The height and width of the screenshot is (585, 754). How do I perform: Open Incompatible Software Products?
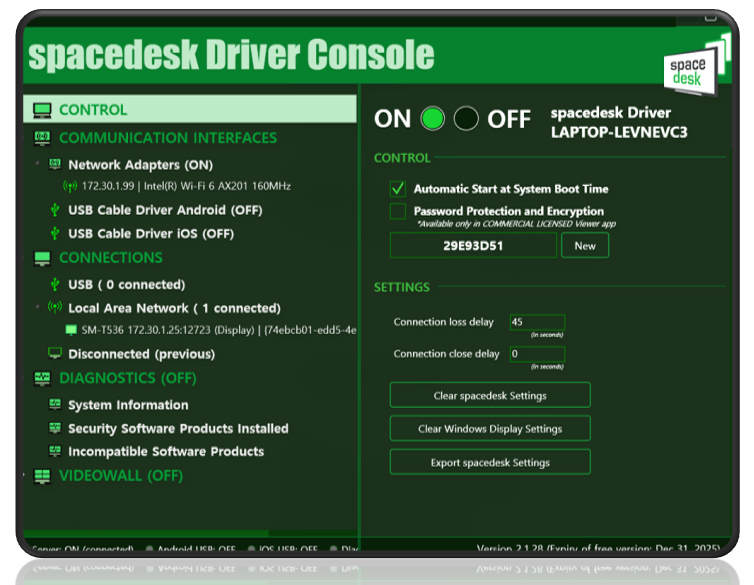[x=166, y=451]
